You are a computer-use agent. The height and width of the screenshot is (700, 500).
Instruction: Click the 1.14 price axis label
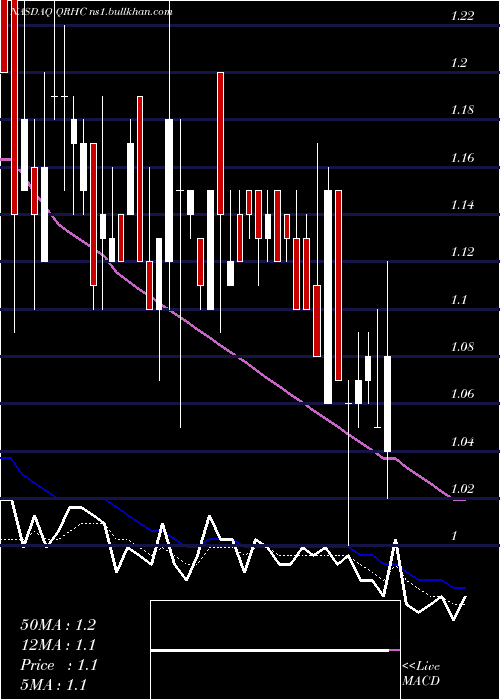[462, 205]
